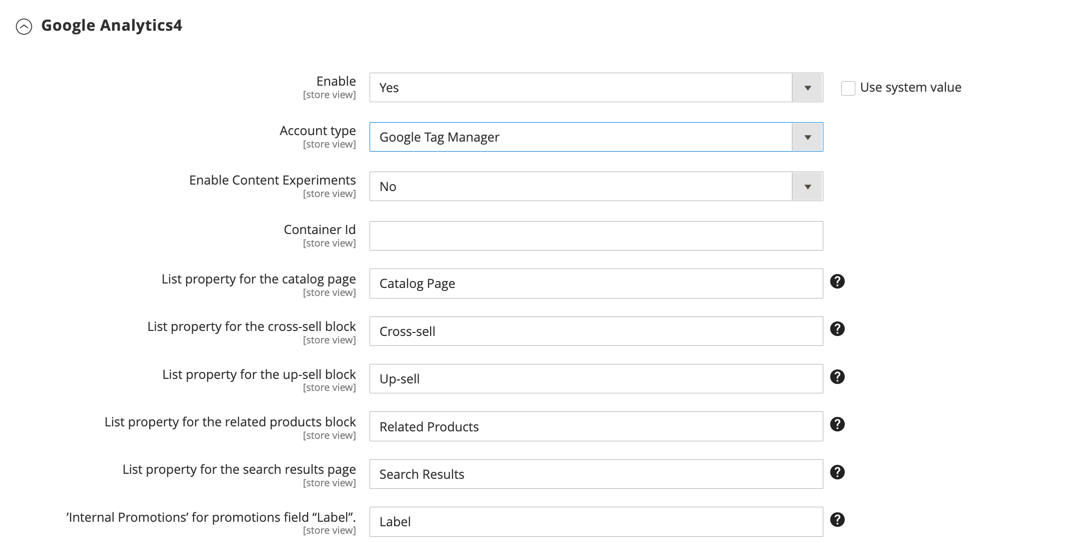Click help icon beside Cross-sell field

coord(837,329)
